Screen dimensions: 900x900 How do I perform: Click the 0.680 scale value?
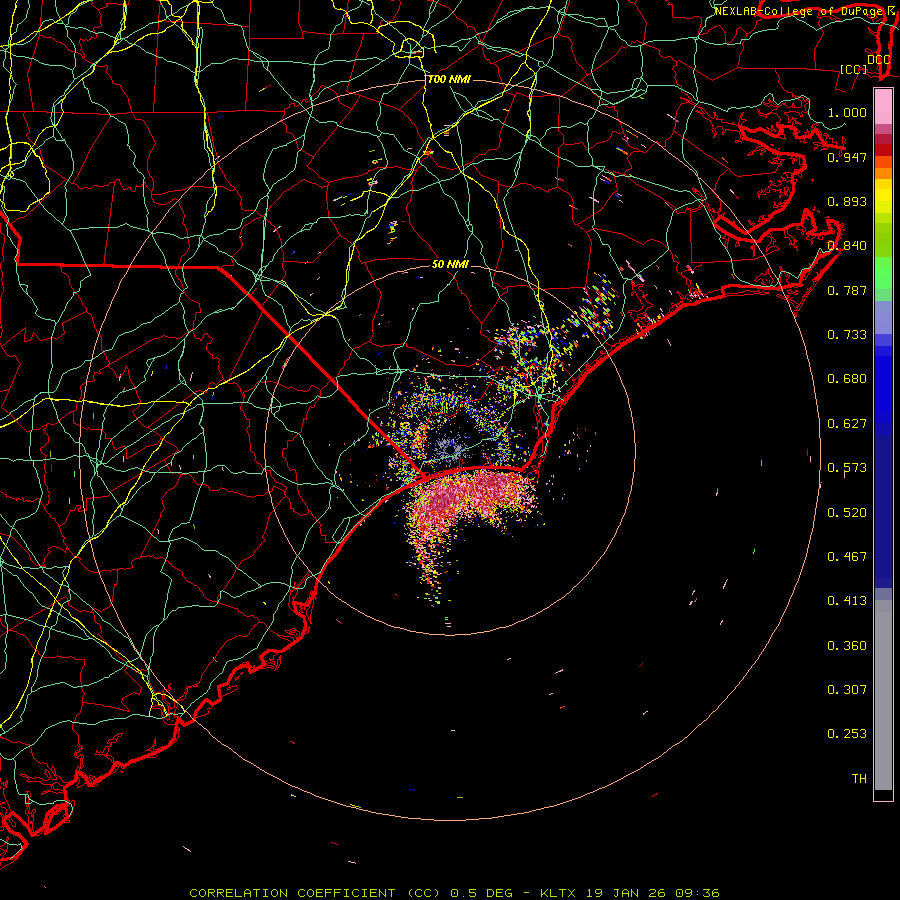tap(847, 379)
